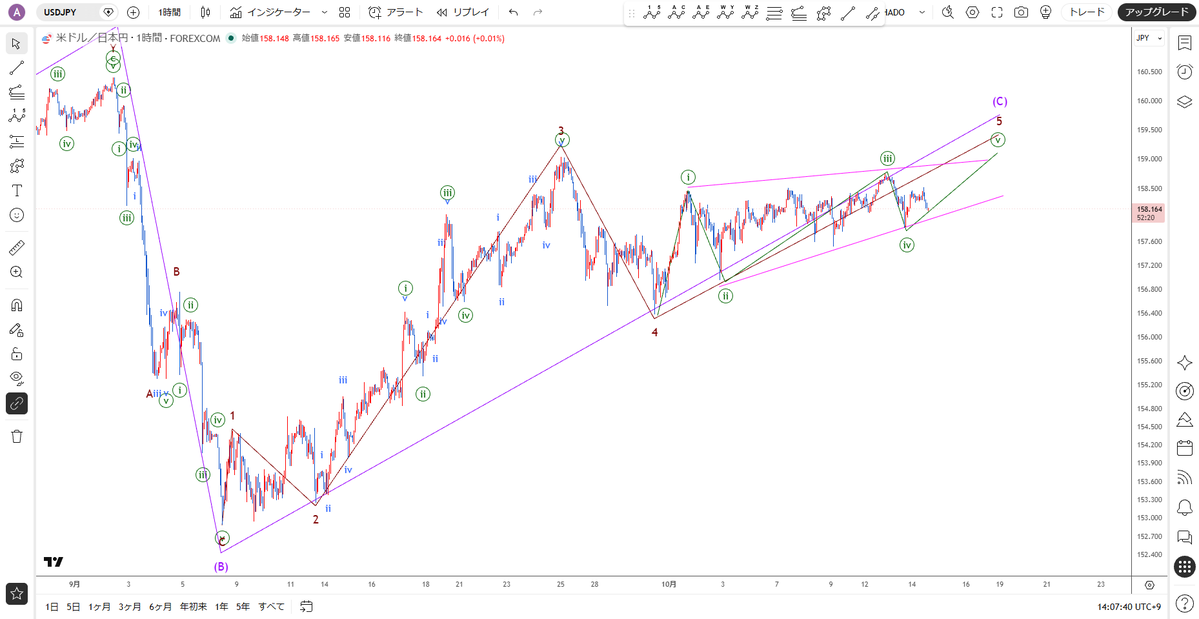The height and width of the screenshot is (619, 1199).
Task: Open the Gann and Fibonacci tools
Action: 16,92
